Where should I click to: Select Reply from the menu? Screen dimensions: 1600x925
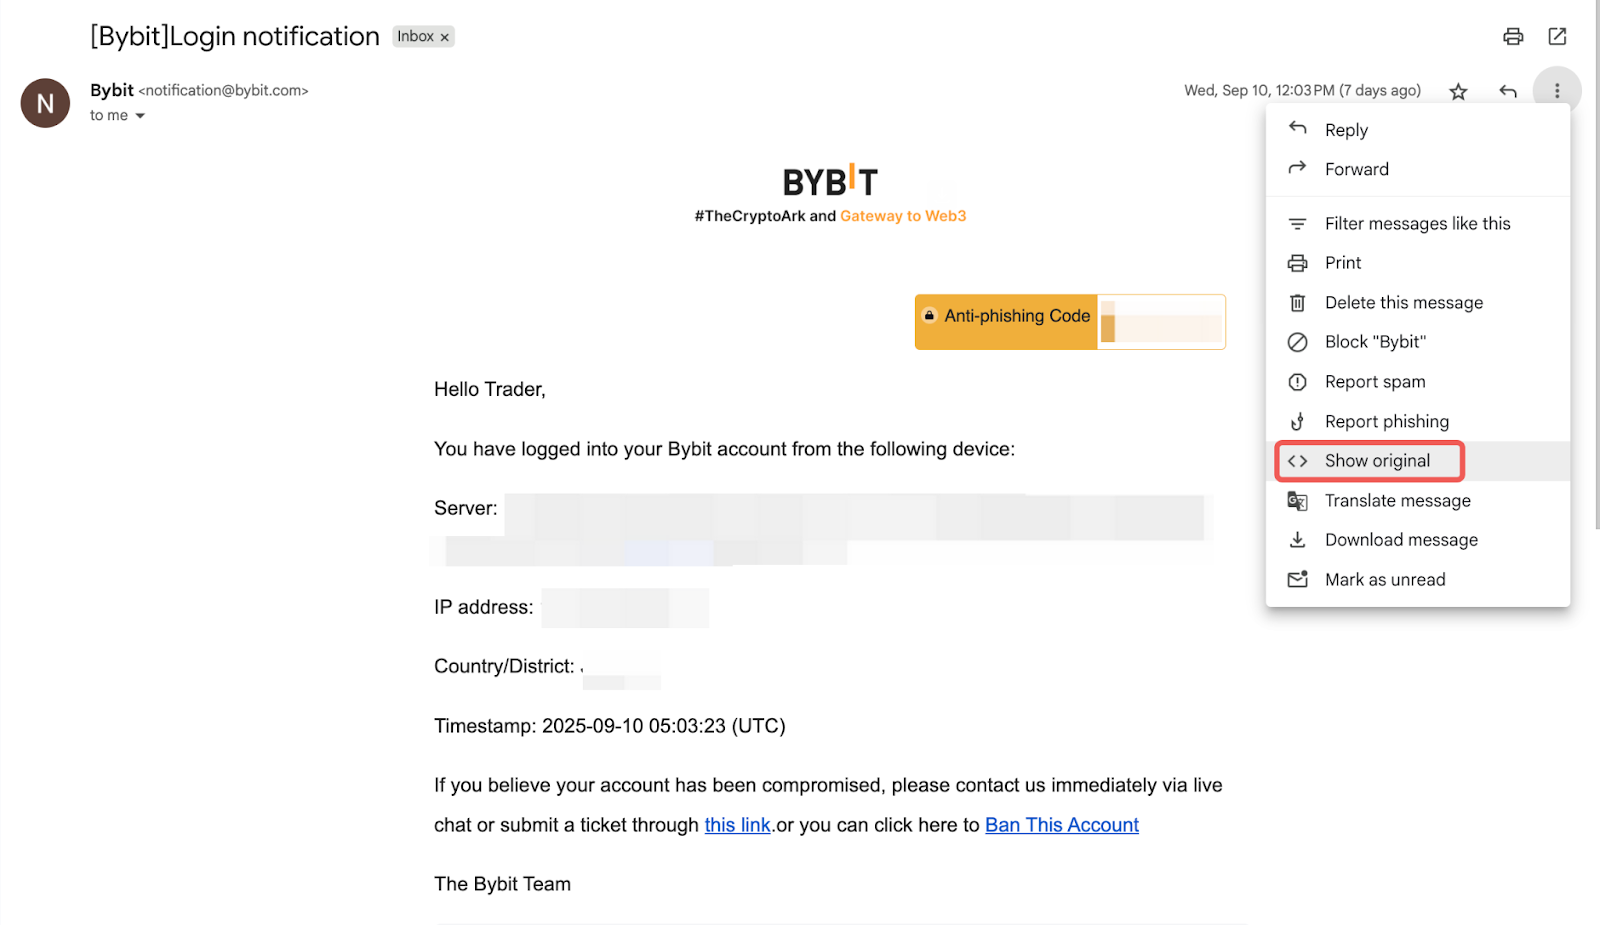tap(1346, 130)
